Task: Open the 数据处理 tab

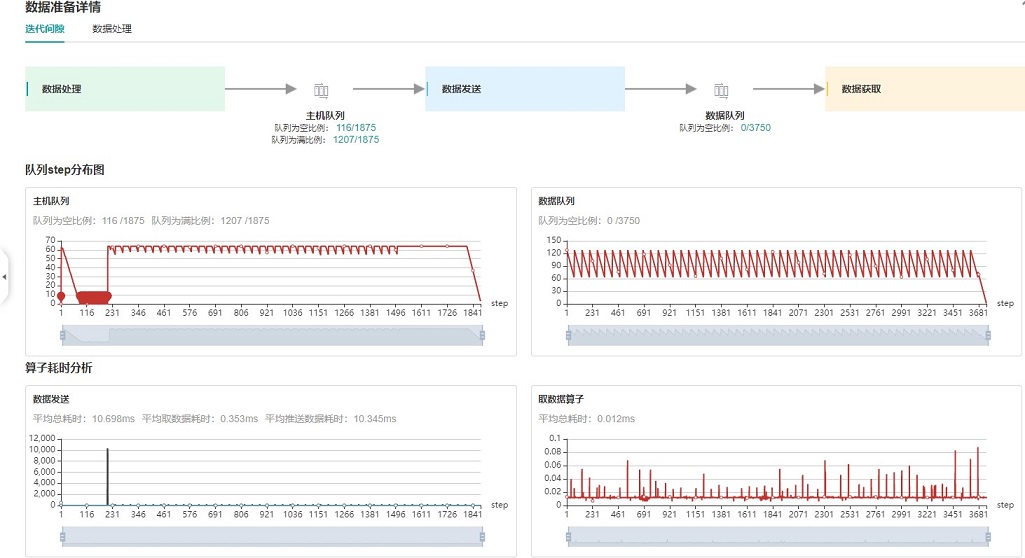Action: coord(112,29)
